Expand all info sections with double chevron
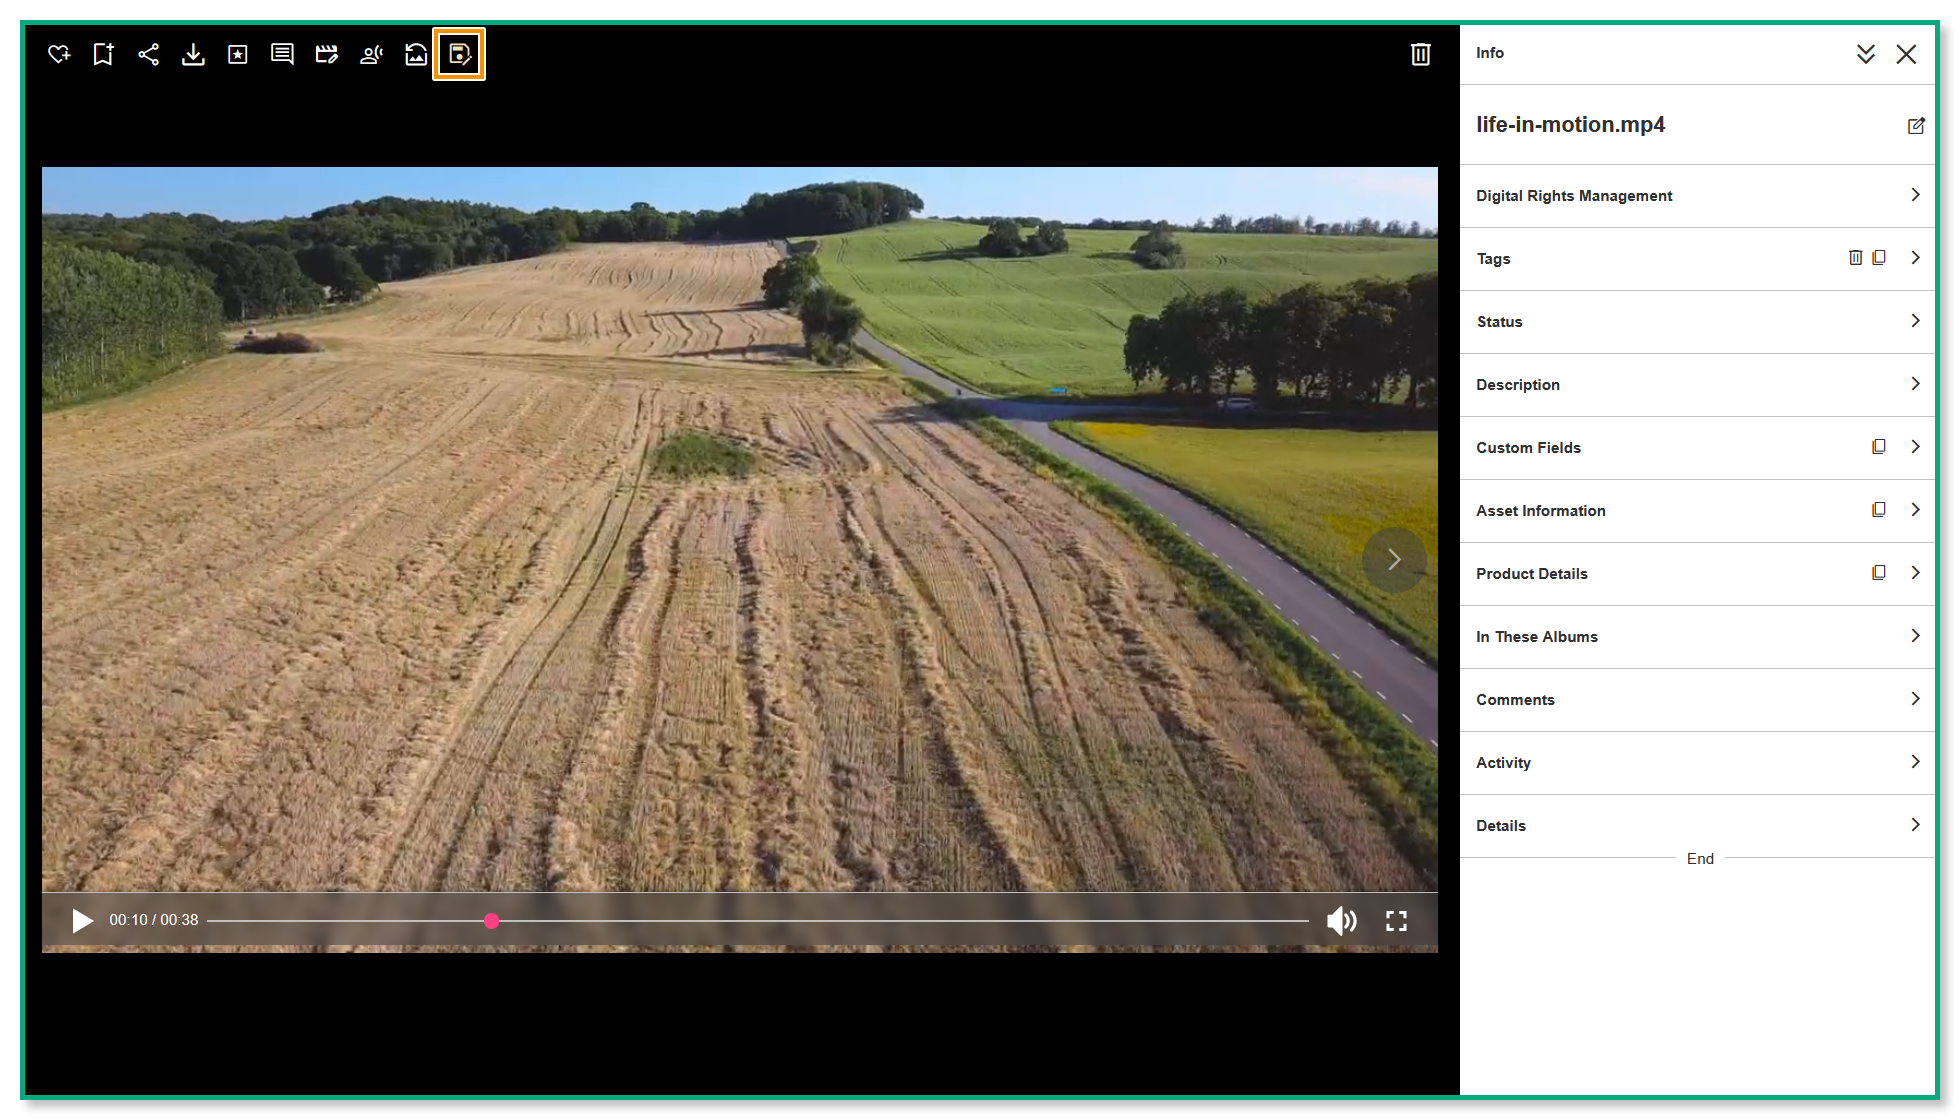1960x1120 pixels. pyautogui.click(x=1865, y=54)
